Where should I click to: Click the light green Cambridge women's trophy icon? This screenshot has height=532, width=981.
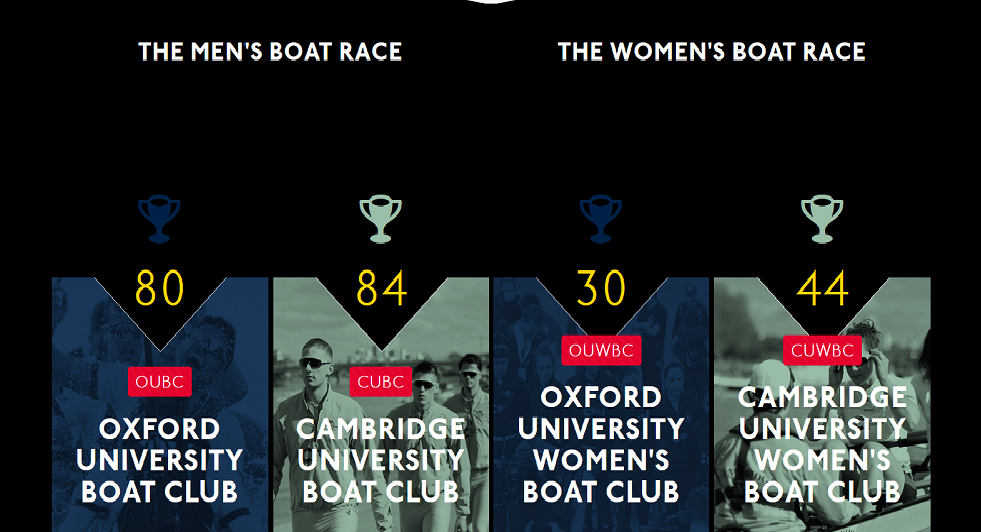(822, 219)
